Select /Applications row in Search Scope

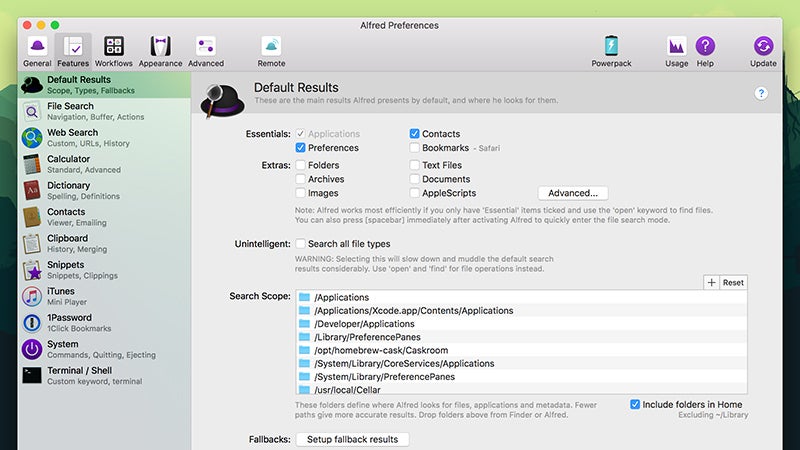pyautogui.click(x=521, y=297)
